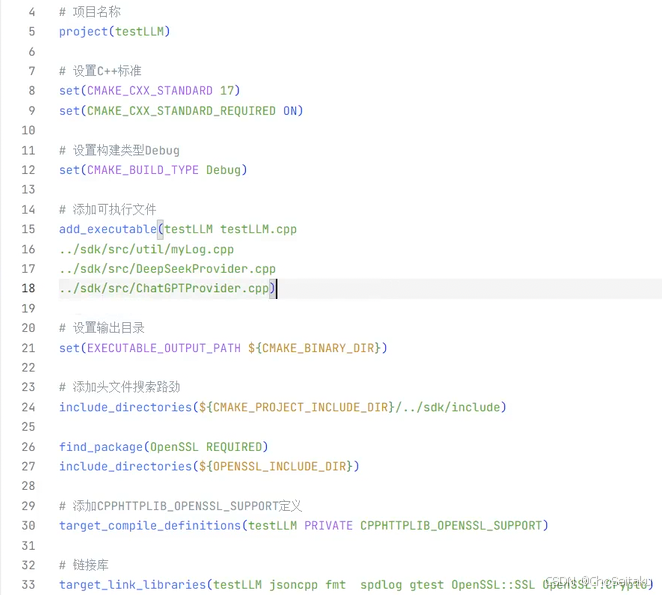Click the CMAKE_CXX_STANDARD_REQUIRED ON line

(x=181, y=111)
